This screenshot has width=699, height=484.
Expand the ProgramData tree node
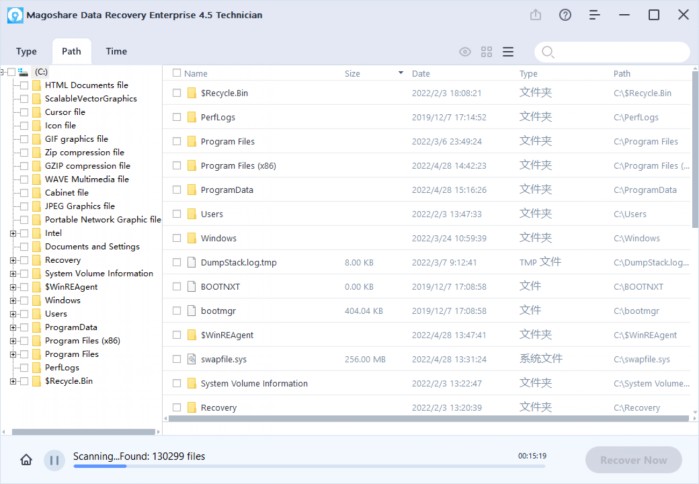(13, 328)
